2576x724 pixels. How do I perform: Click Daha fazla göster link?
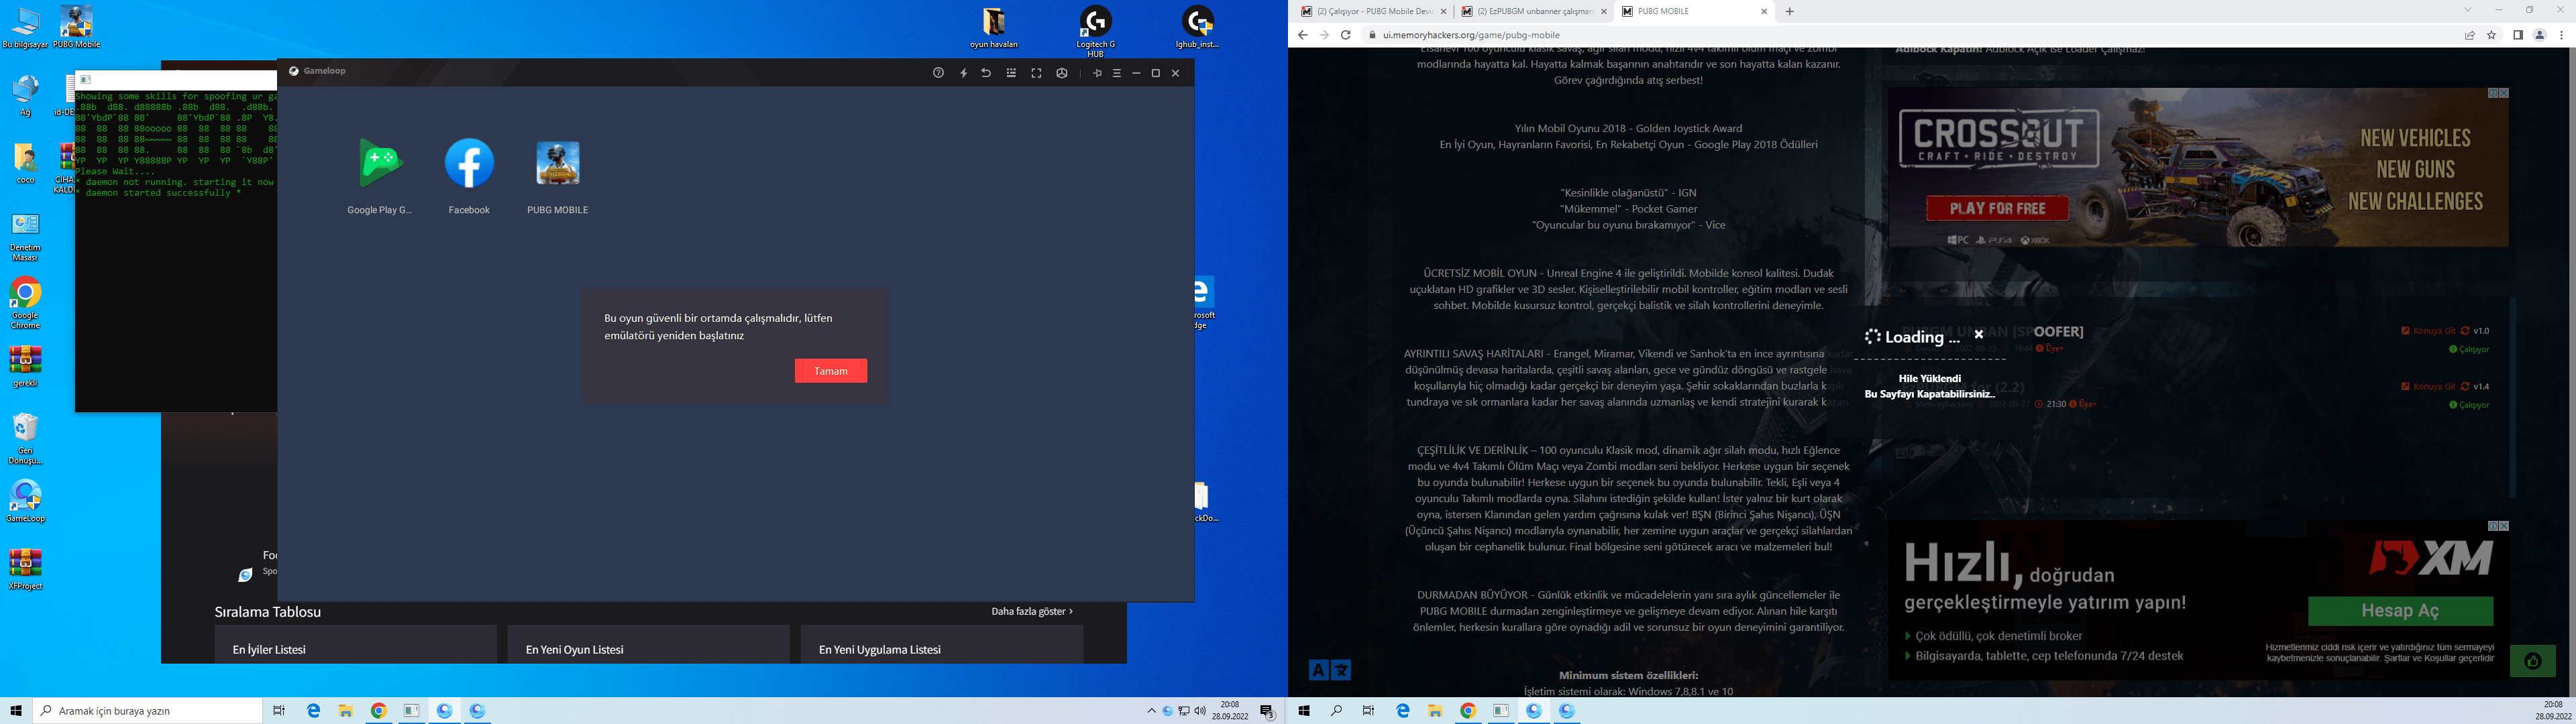tap(1032, 611)
